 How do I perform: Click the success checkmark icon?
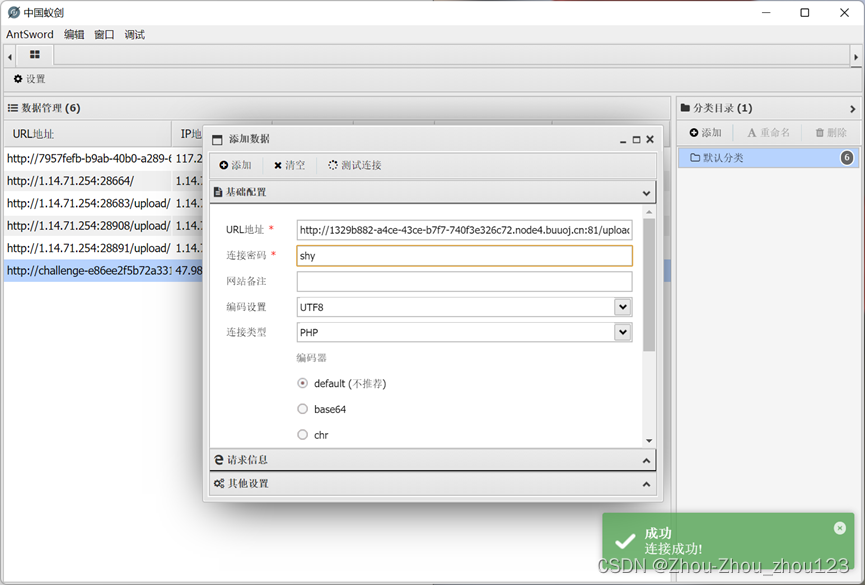[624, 541]
